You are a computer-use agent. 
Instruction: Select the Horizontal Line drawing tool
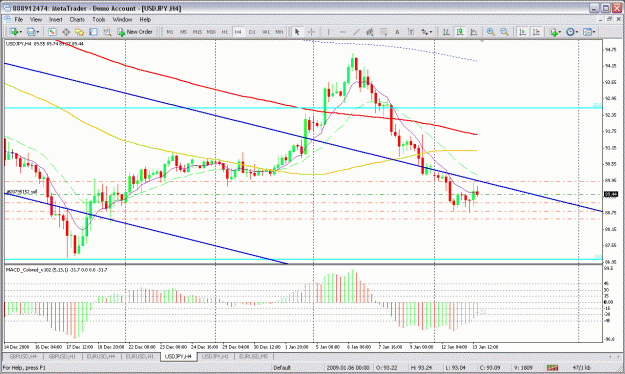[x=342, y=32]
